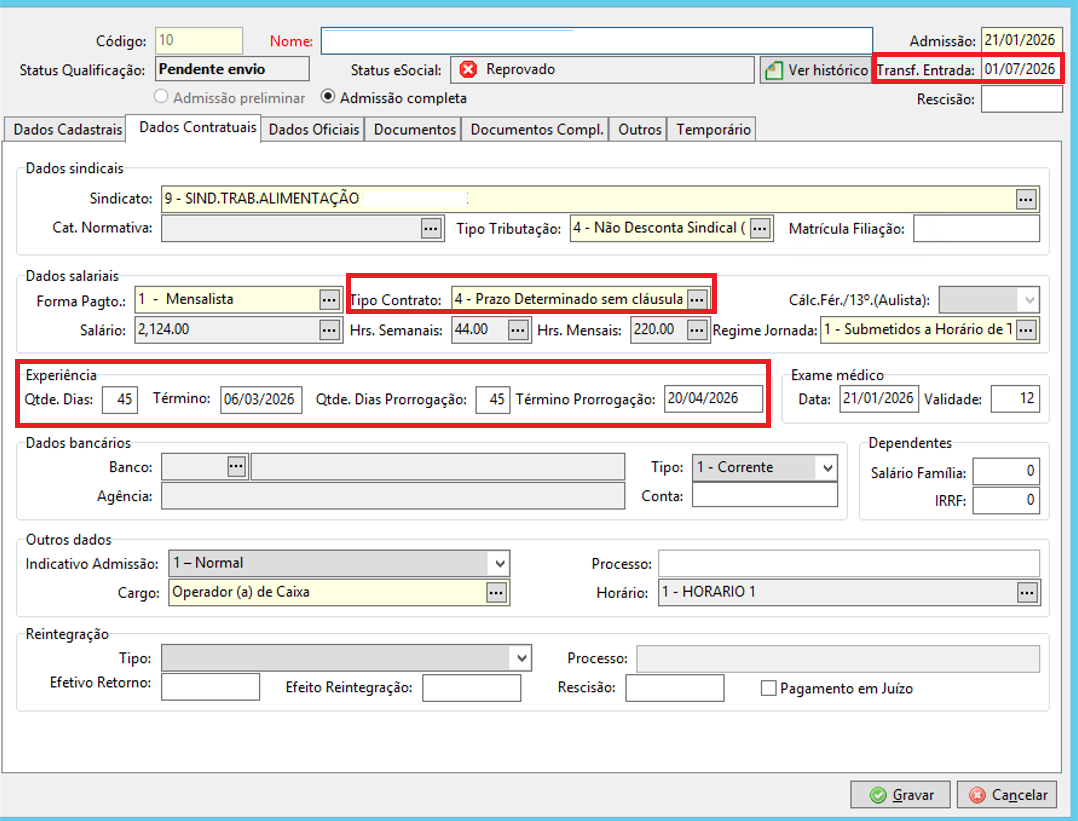
Task: Switch to the Temporário tab
Action: pos(713,129)
